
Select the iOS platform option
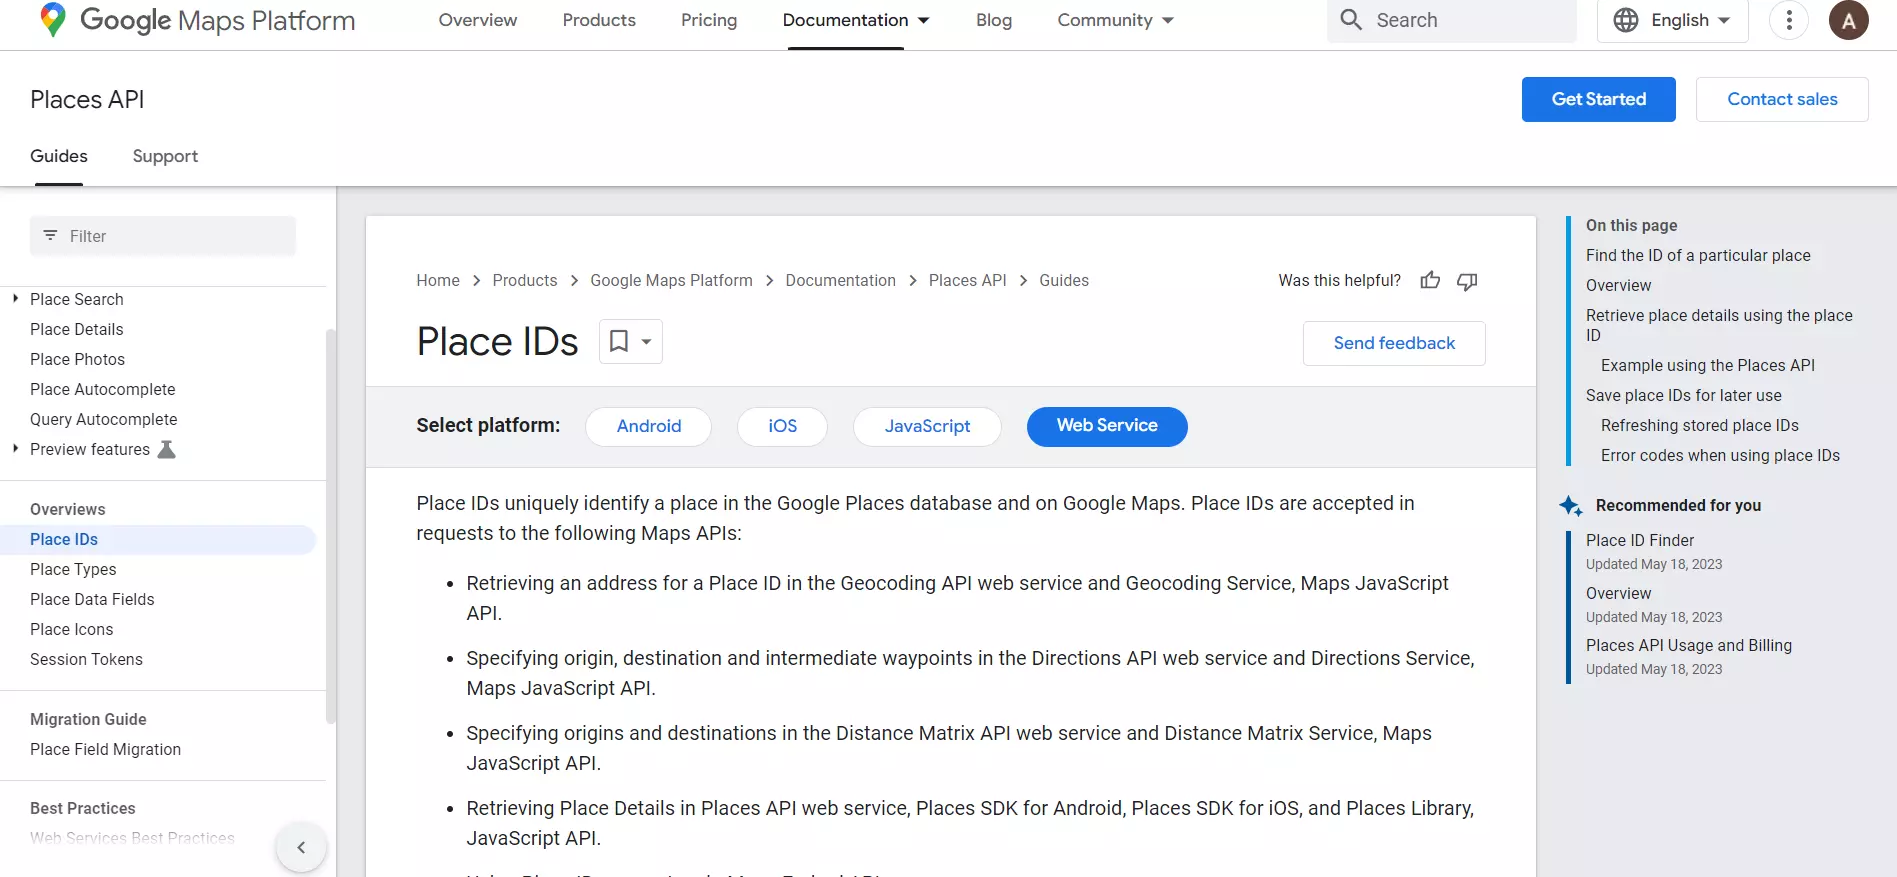782,426
